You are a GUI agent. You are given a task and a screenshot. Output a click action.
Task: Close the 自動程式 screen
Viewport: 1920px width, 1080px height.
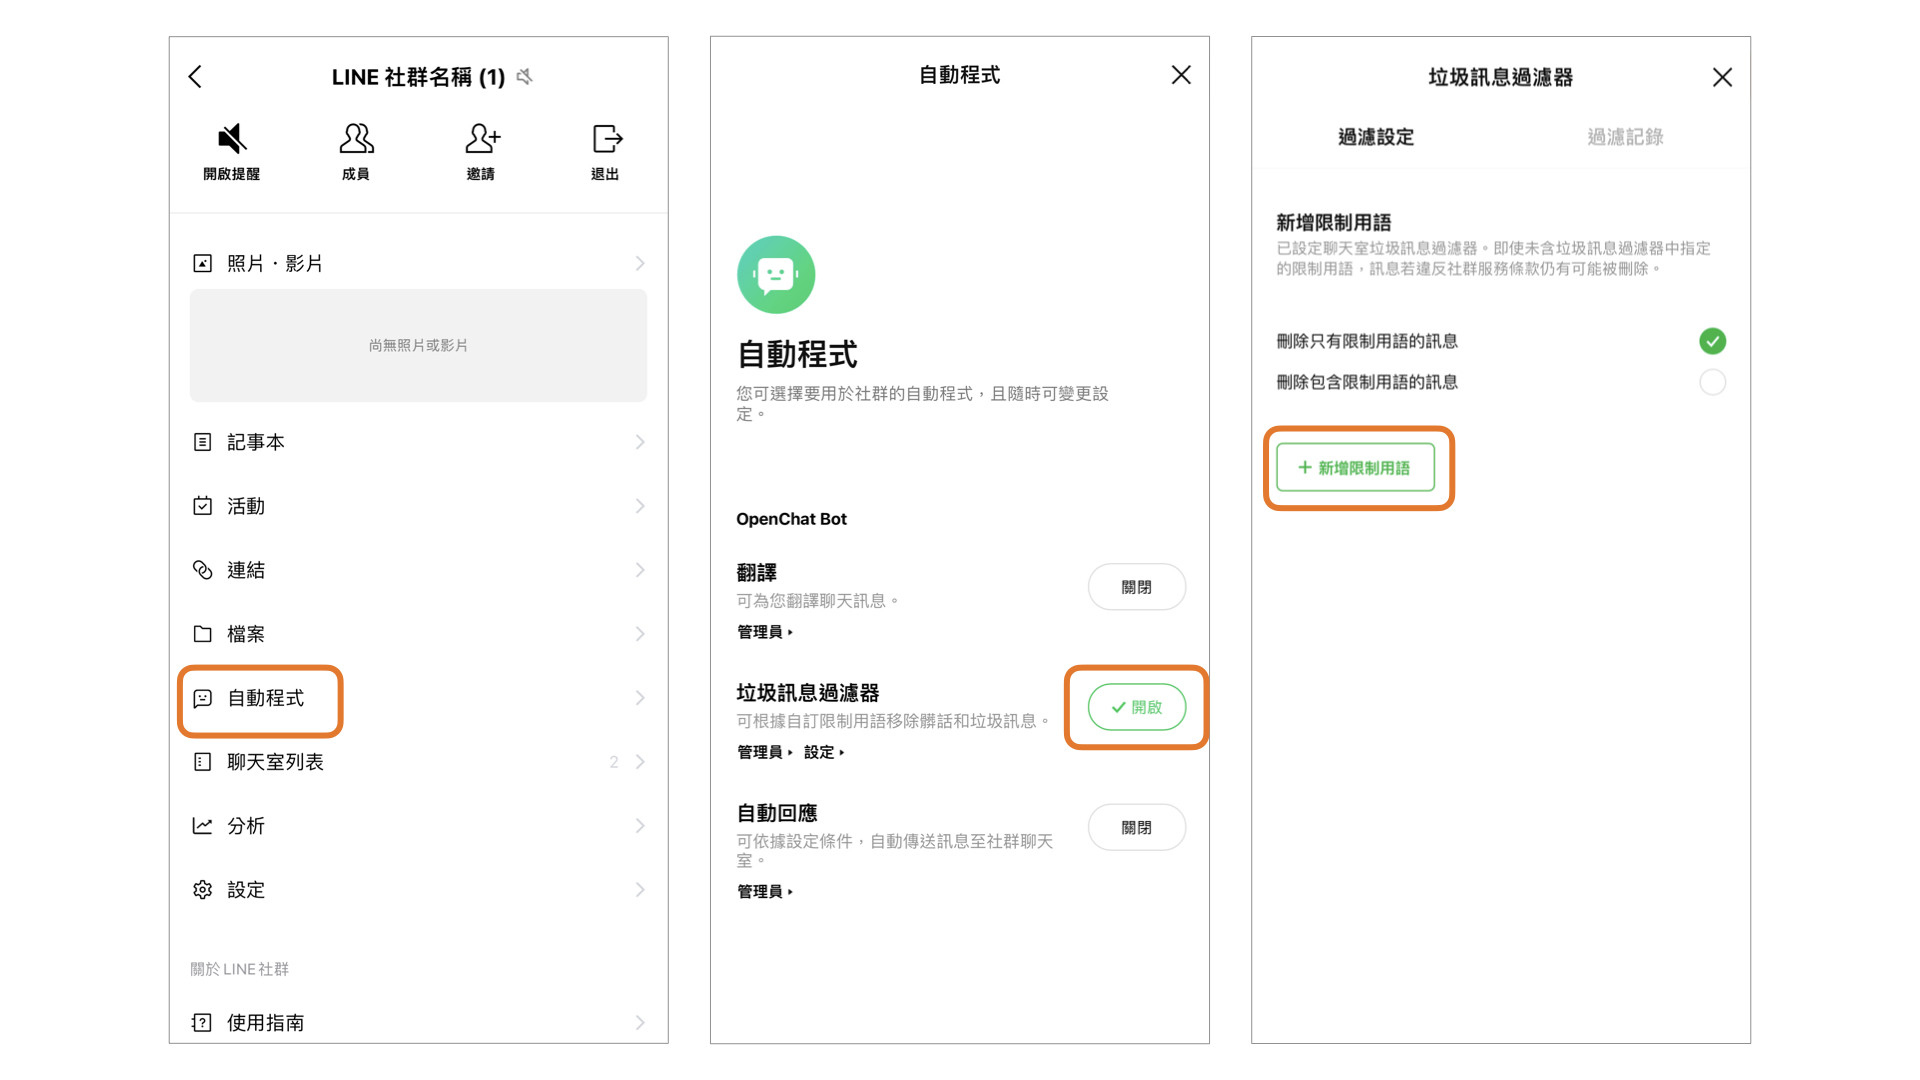[x=1181, y=75]
